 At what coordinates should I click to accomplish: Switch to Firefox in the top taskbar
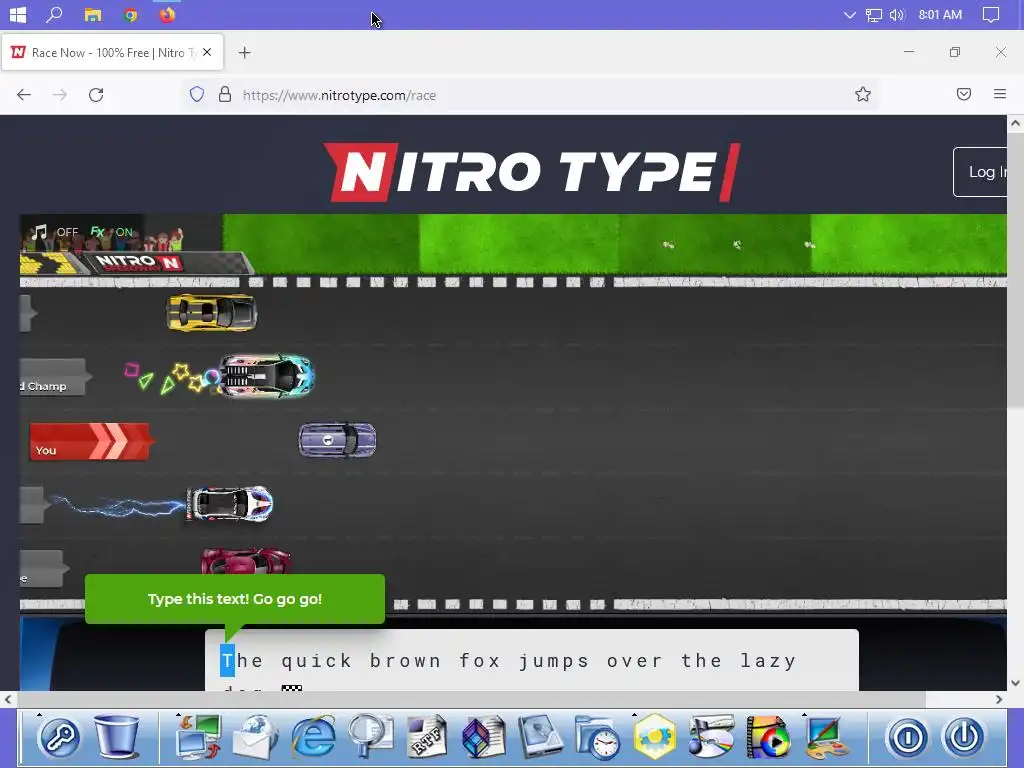pyautogui.click(x=167, y=14)
